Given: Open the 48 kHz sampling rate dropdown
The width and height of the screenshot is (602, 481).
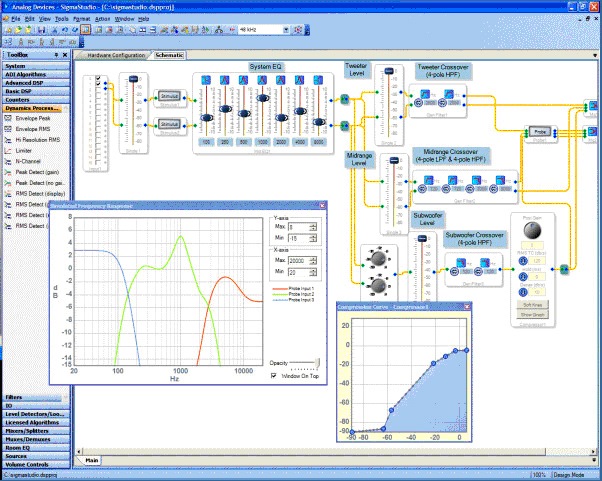Looking at the screenshot, I should point(286,30).
